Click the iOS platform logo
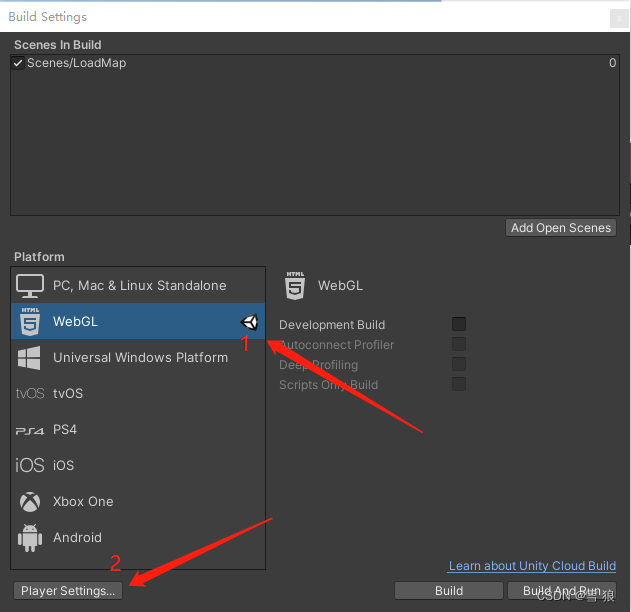 pos(29,465)
